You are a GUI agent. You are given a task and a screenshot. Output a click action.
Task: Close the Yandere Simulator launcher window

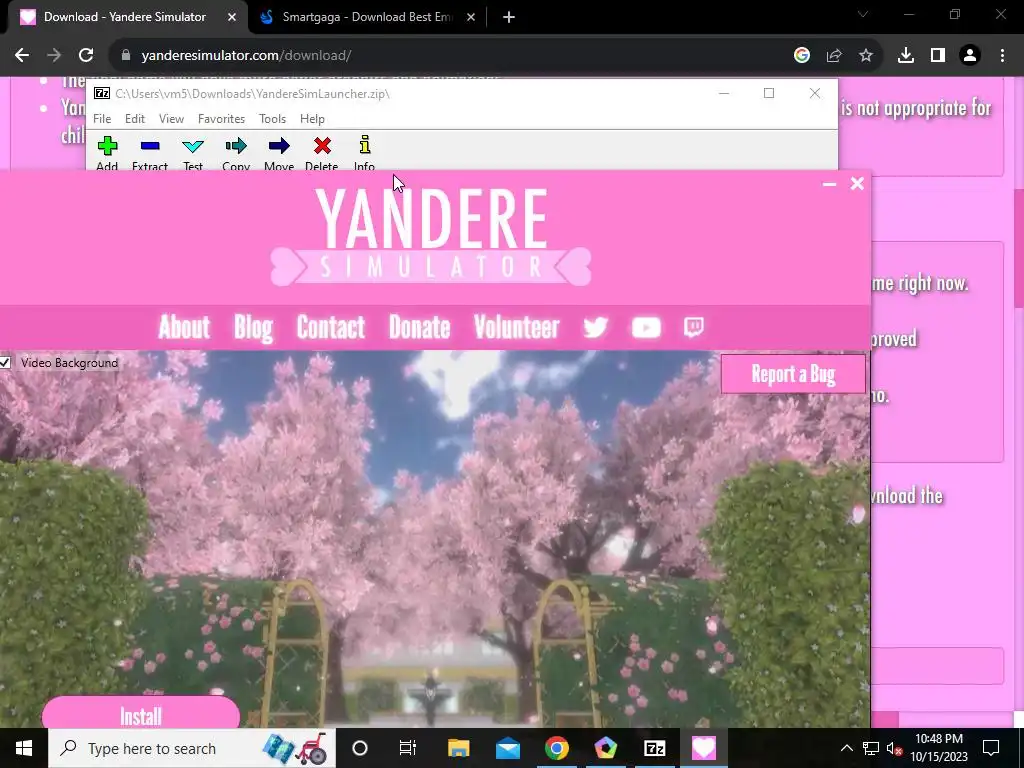(x=857, y=184)
